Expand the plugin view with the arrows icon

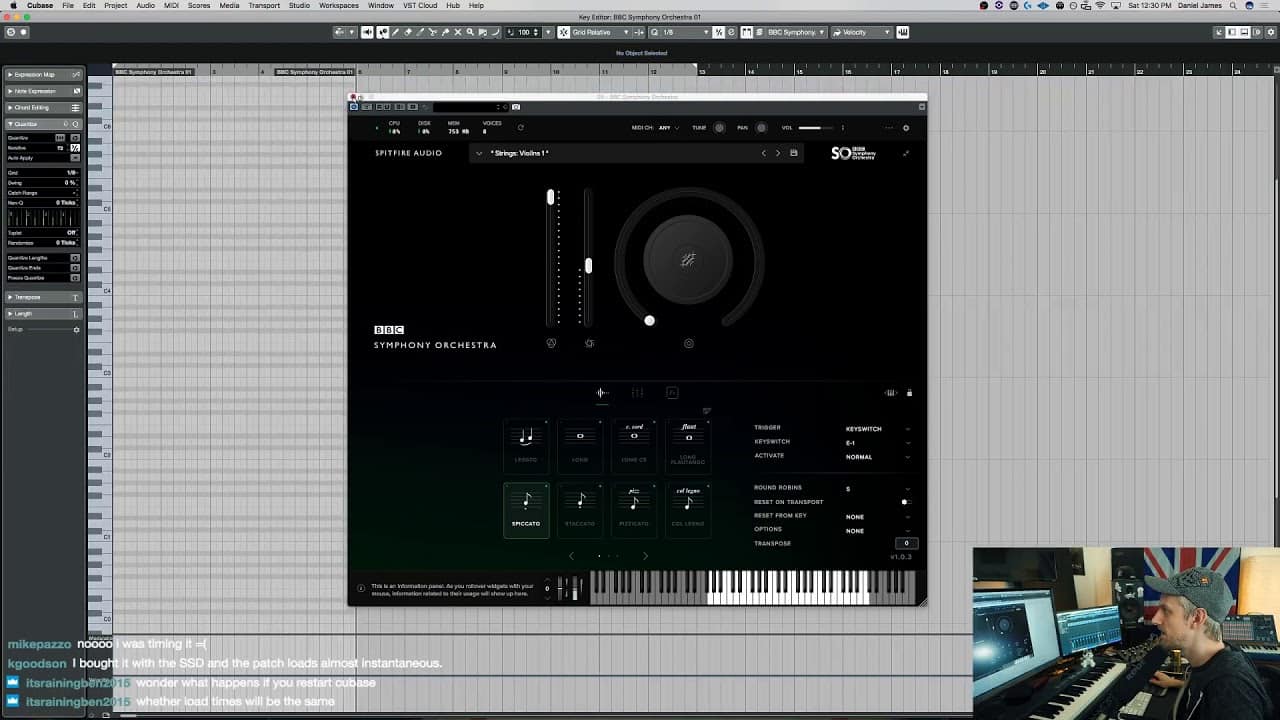coord(906,153)
